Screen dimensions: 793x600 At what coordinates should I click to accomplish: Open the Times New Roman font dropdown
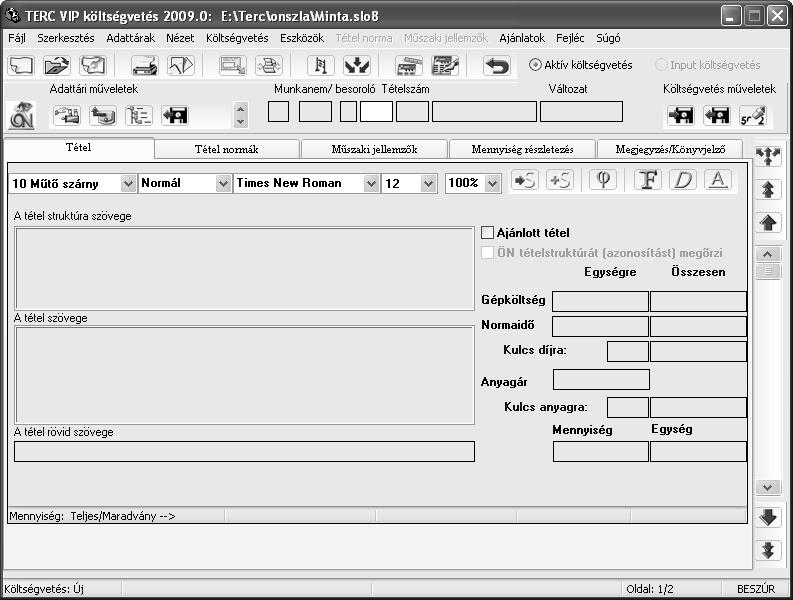[x=371, y=184]
